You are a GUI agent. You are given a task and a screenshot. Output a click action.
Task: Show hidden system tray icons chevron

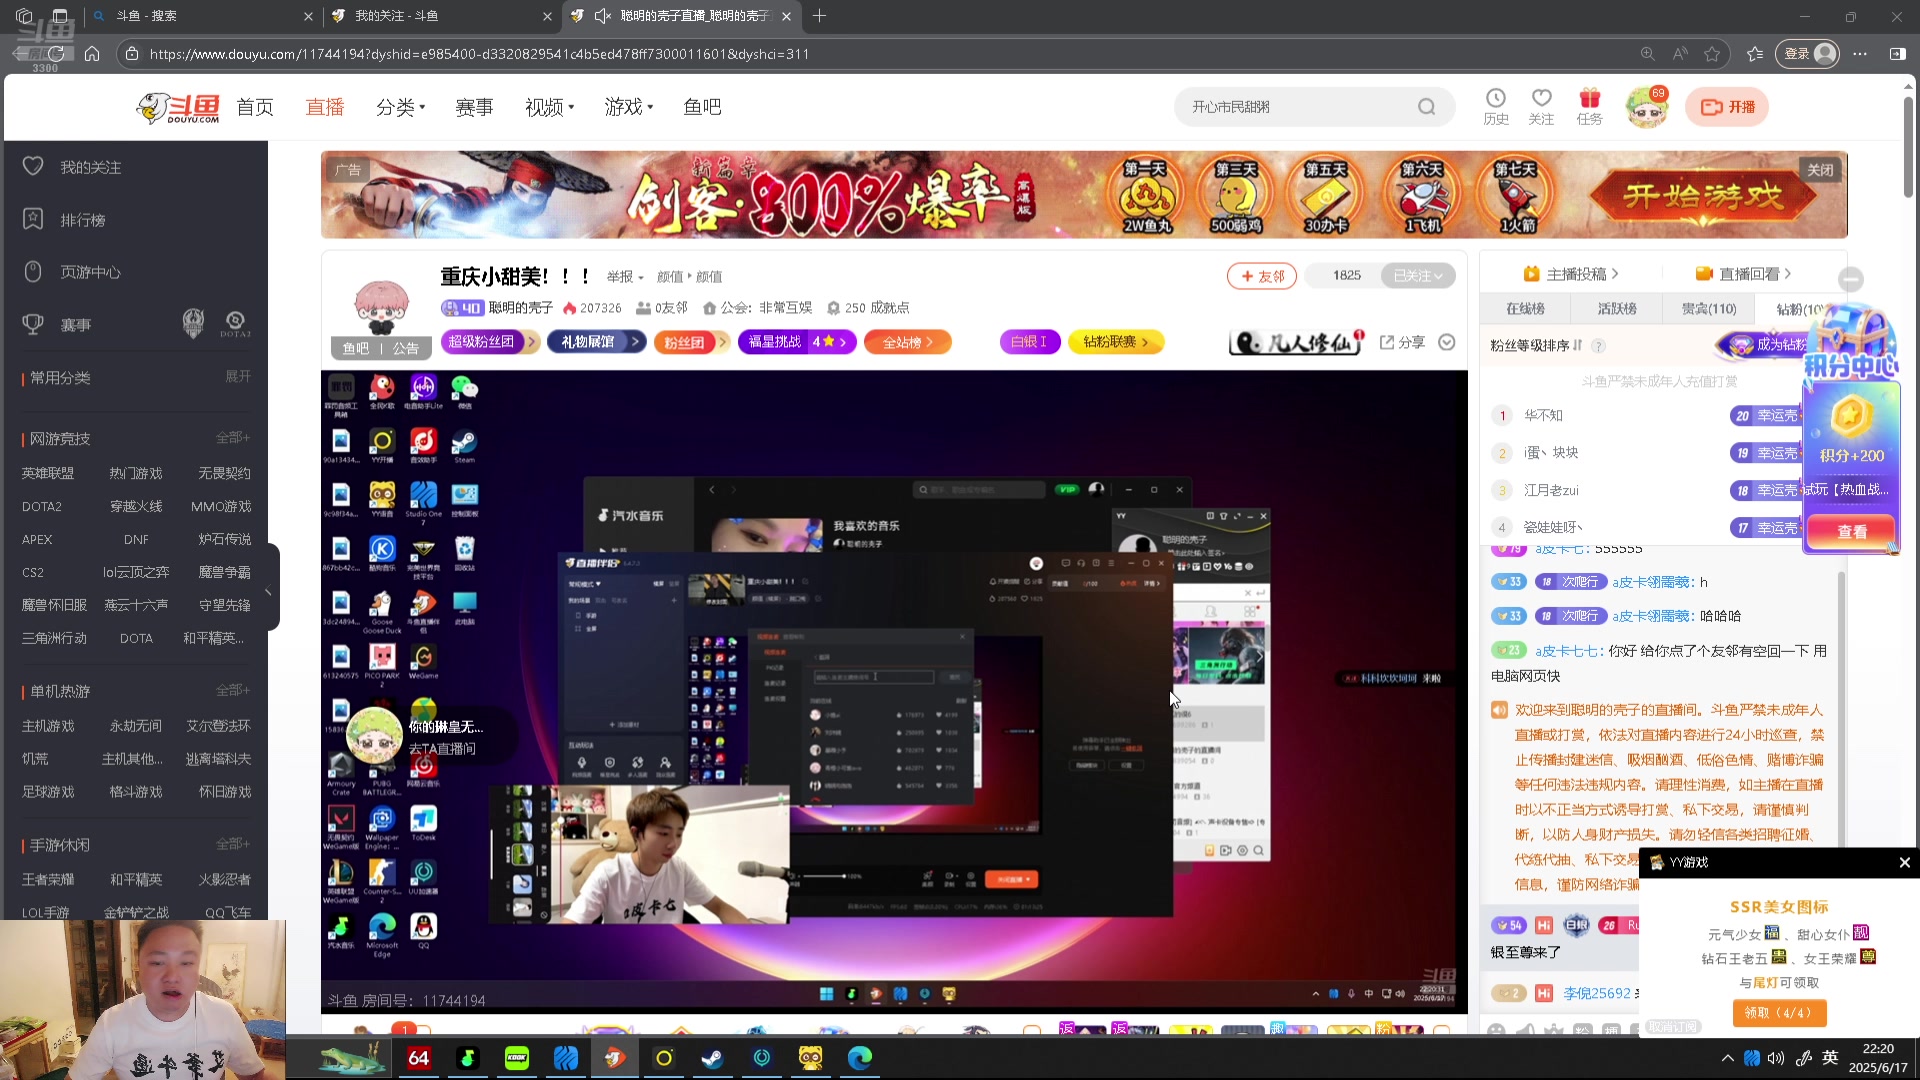(1727, 1058)
